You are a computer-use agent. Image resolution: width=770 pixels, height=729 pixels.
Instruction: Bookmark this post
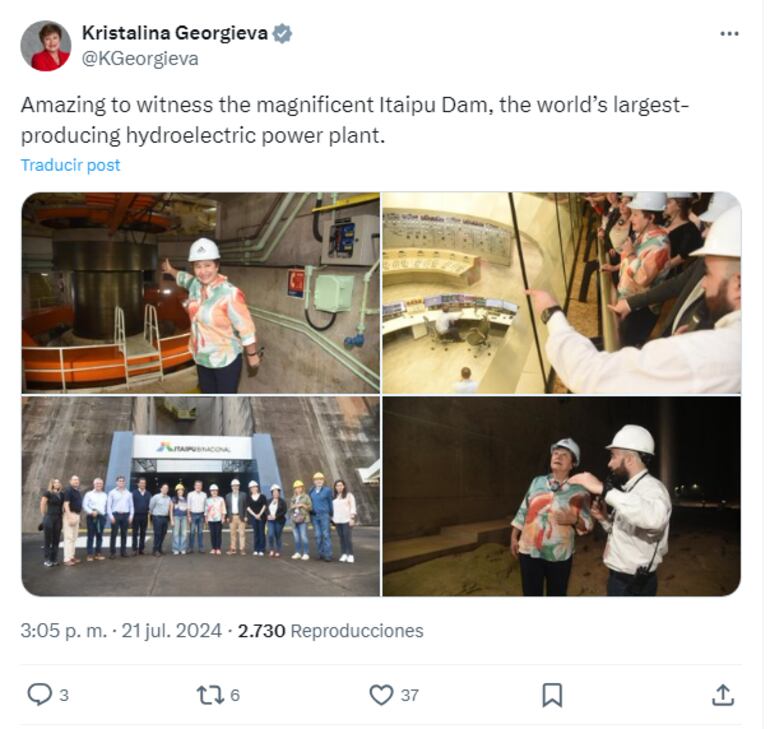coord(552,695)
